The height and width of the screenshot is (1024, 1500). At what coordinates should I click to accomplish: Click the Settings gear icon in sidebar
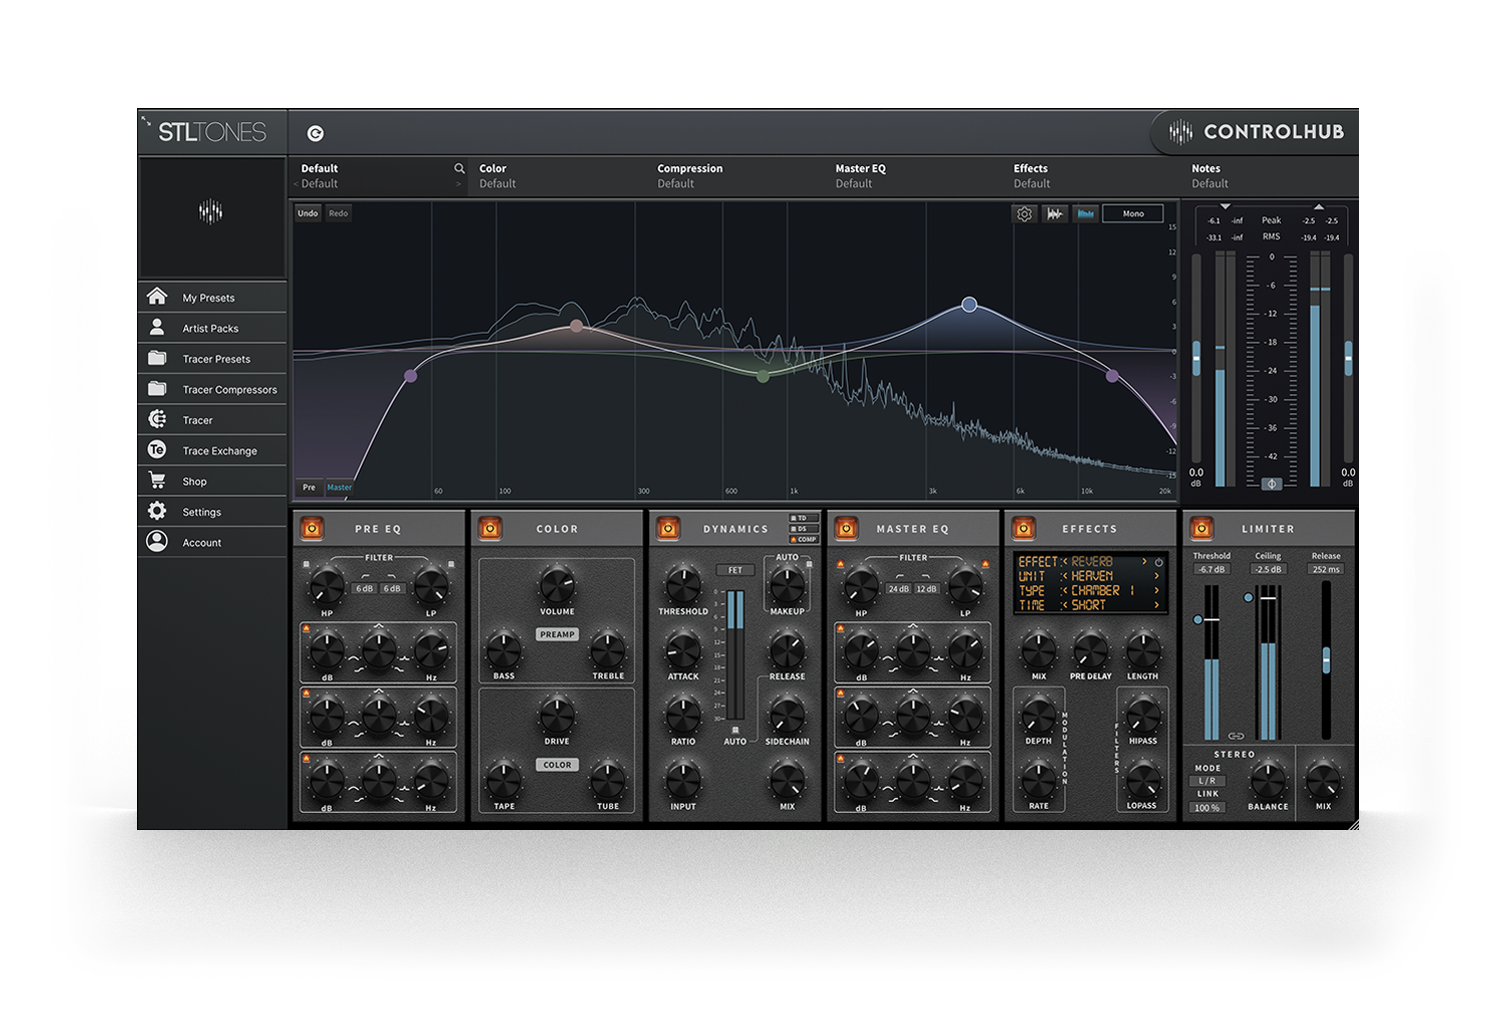pyautogui.click(x=157, y=511)
